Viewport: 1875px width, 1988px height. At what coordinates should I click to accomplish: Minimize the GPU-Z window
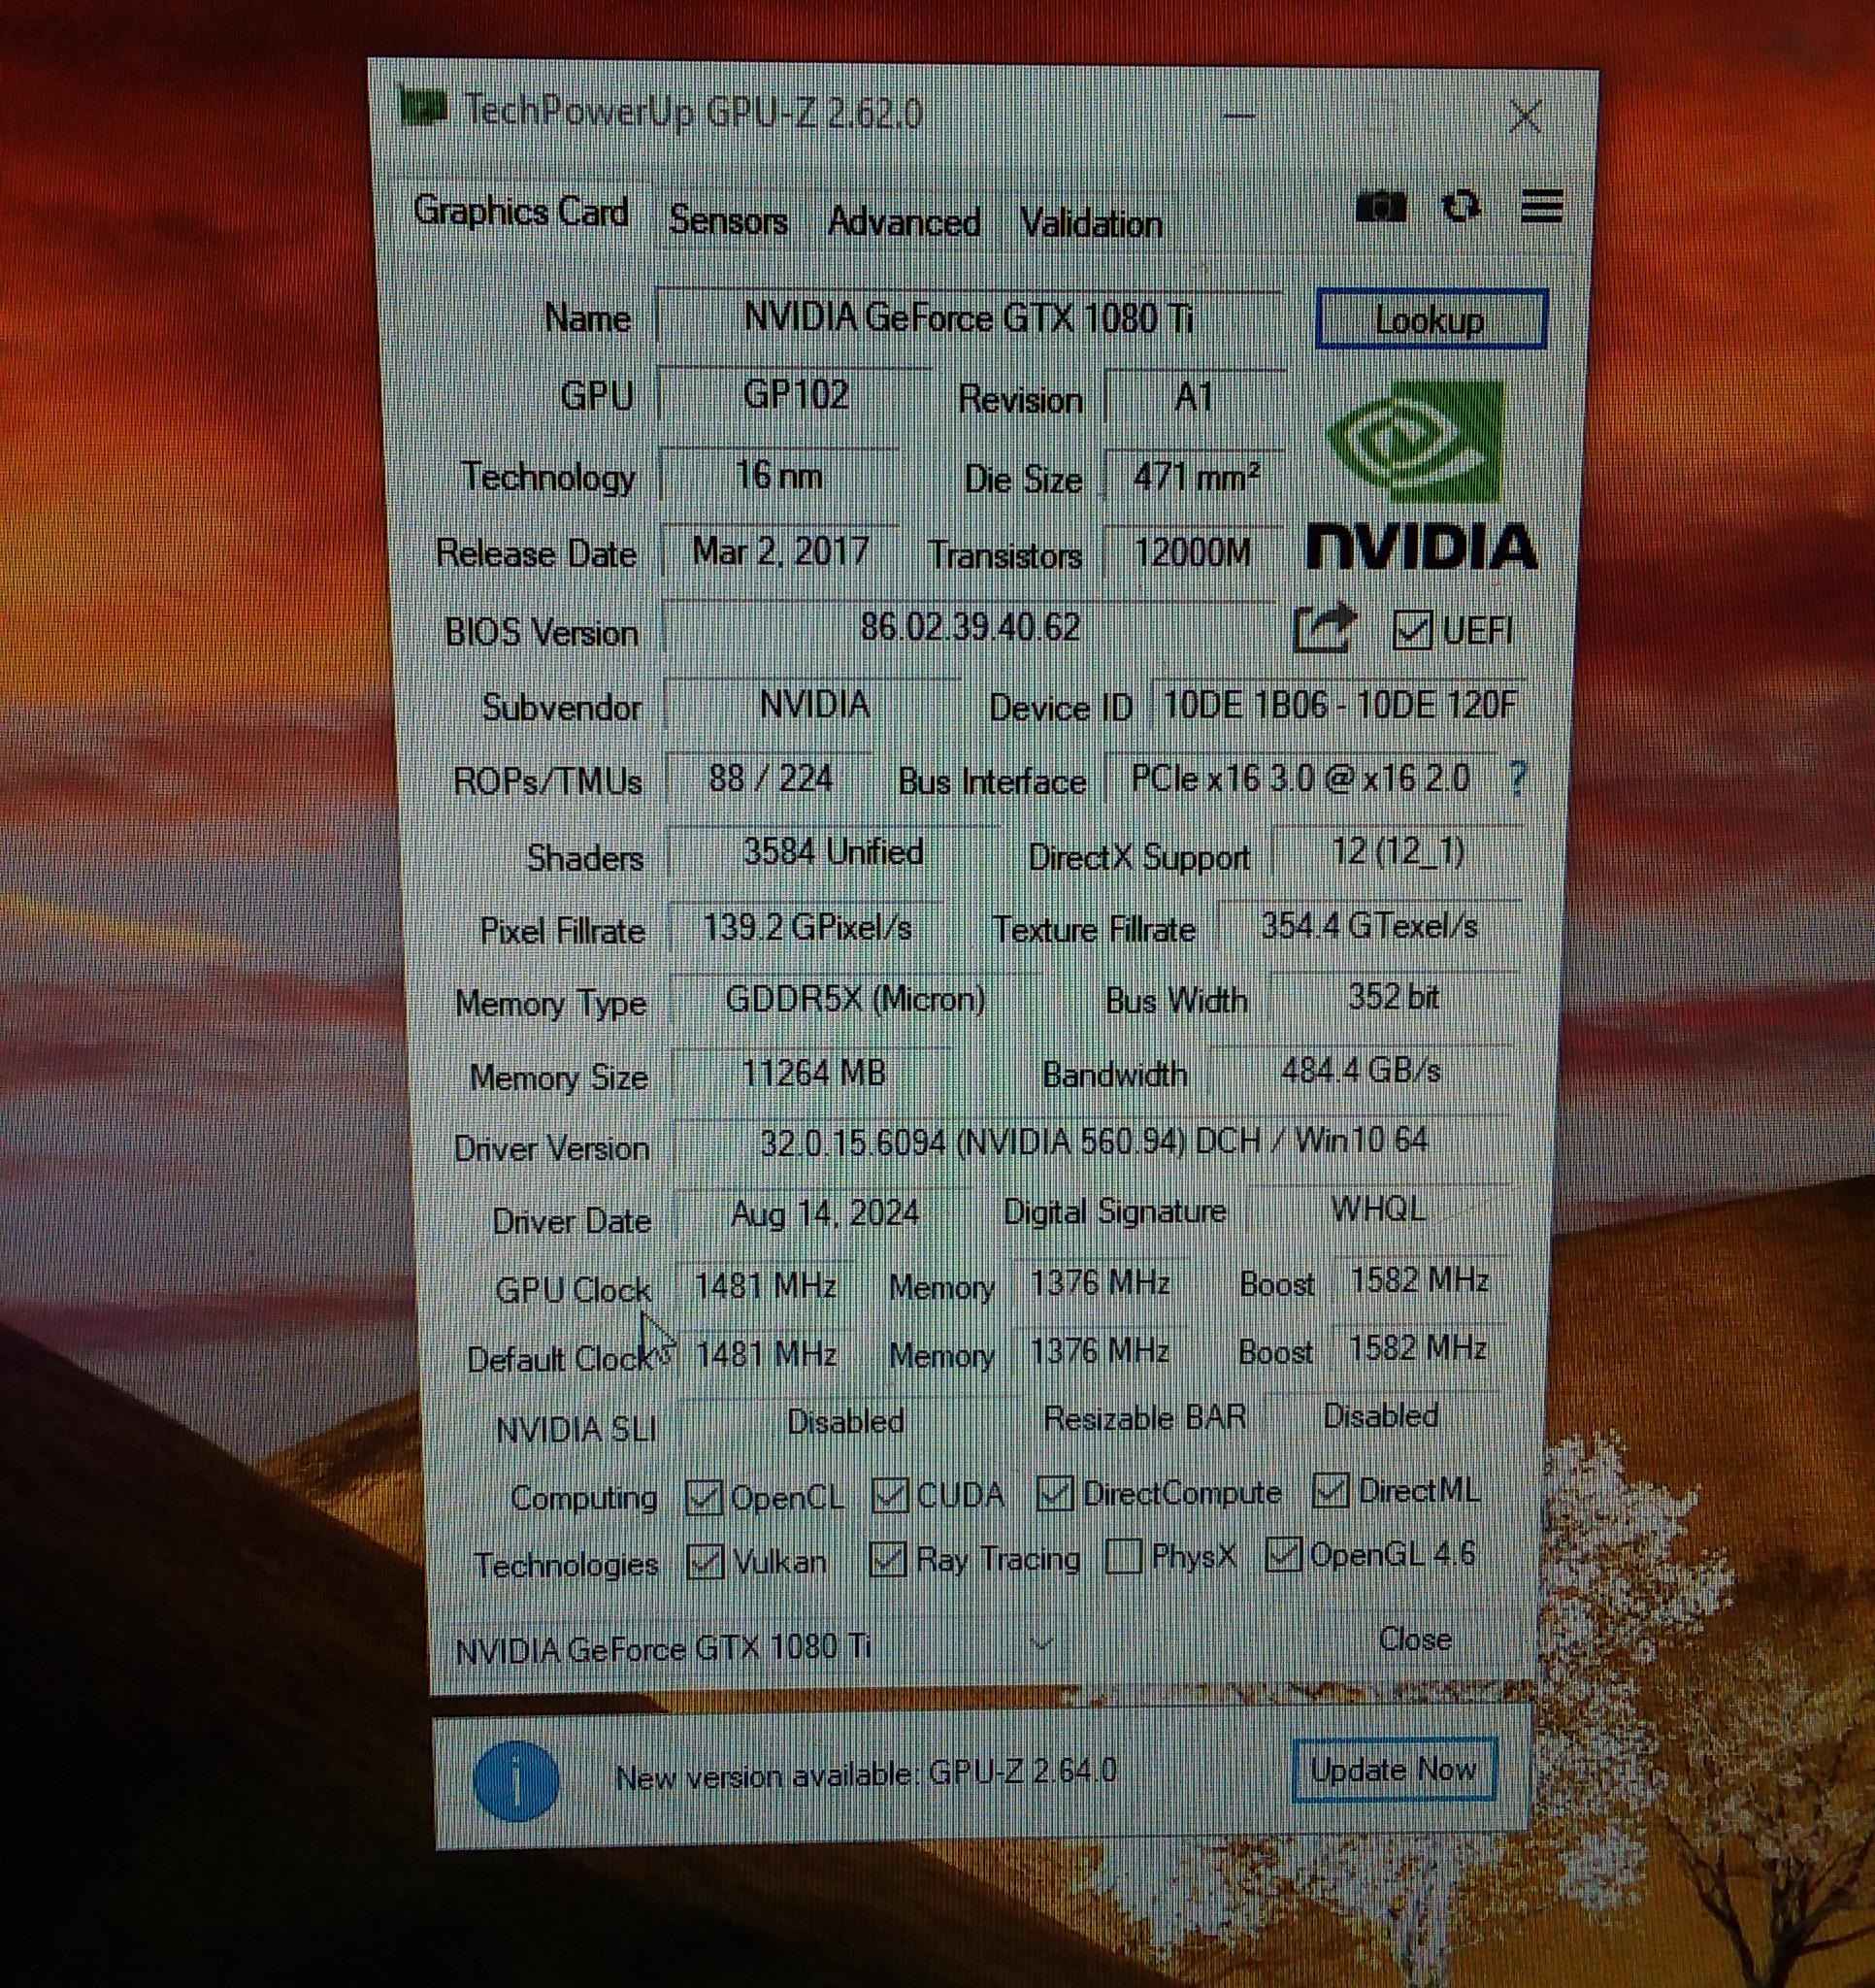point(1238,116)
